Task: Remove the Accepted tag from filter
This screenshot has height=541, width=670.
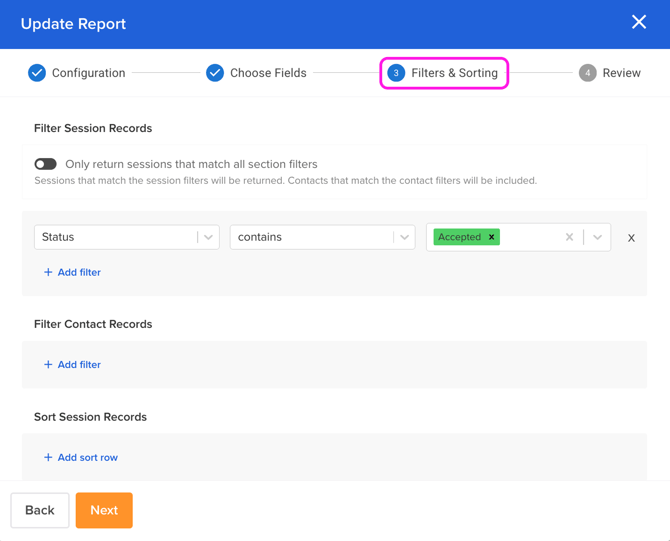Action: tap(492, 237)
